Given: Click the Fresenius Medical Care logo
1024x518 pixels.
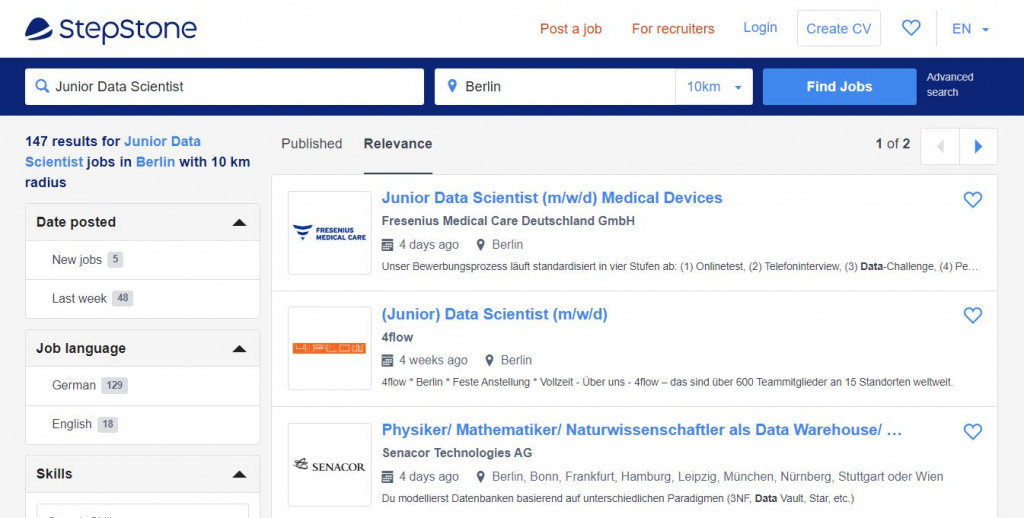Looking at the screenshot, I should 329,233.
